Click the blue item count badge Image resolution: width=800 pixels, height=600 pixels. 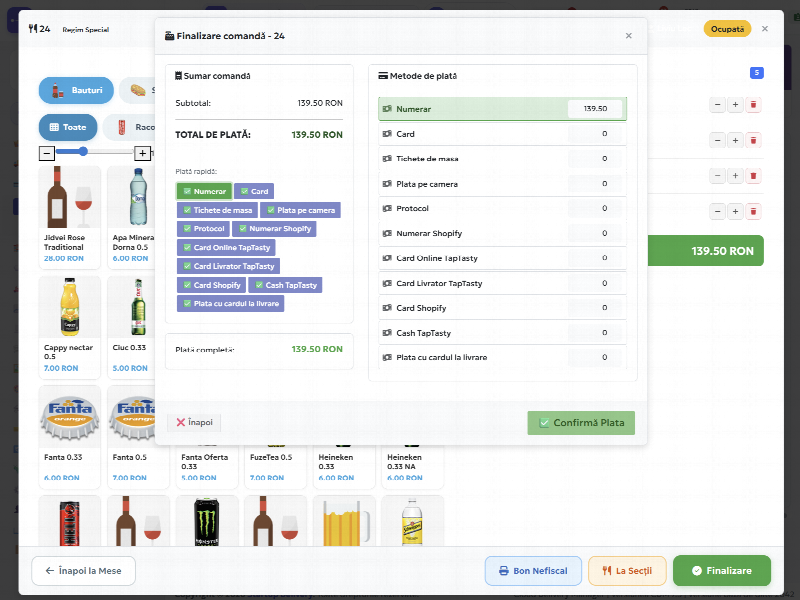[757, 73]
